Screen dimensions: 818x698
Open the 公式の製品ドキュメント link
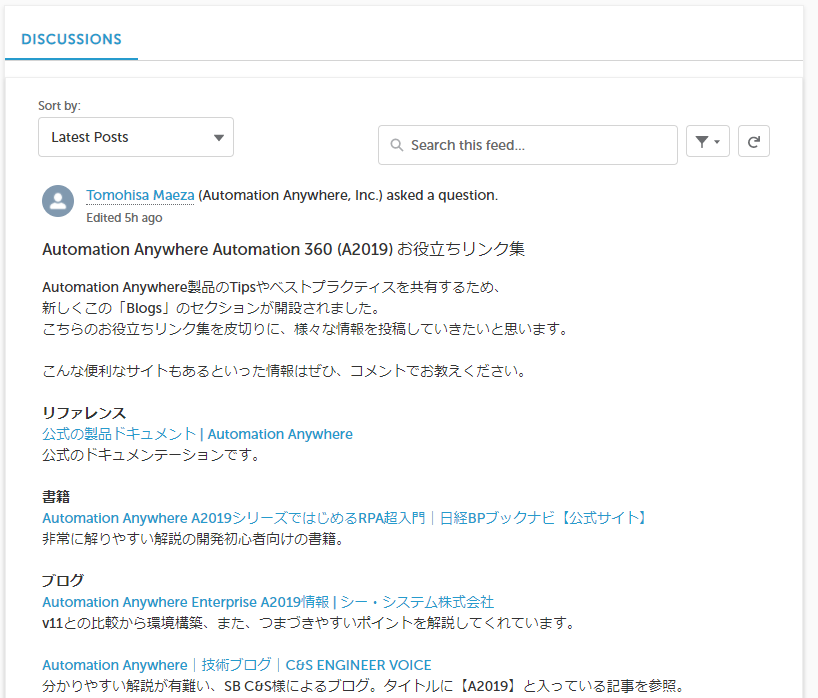pyautogui.click(x=197, y=434)
